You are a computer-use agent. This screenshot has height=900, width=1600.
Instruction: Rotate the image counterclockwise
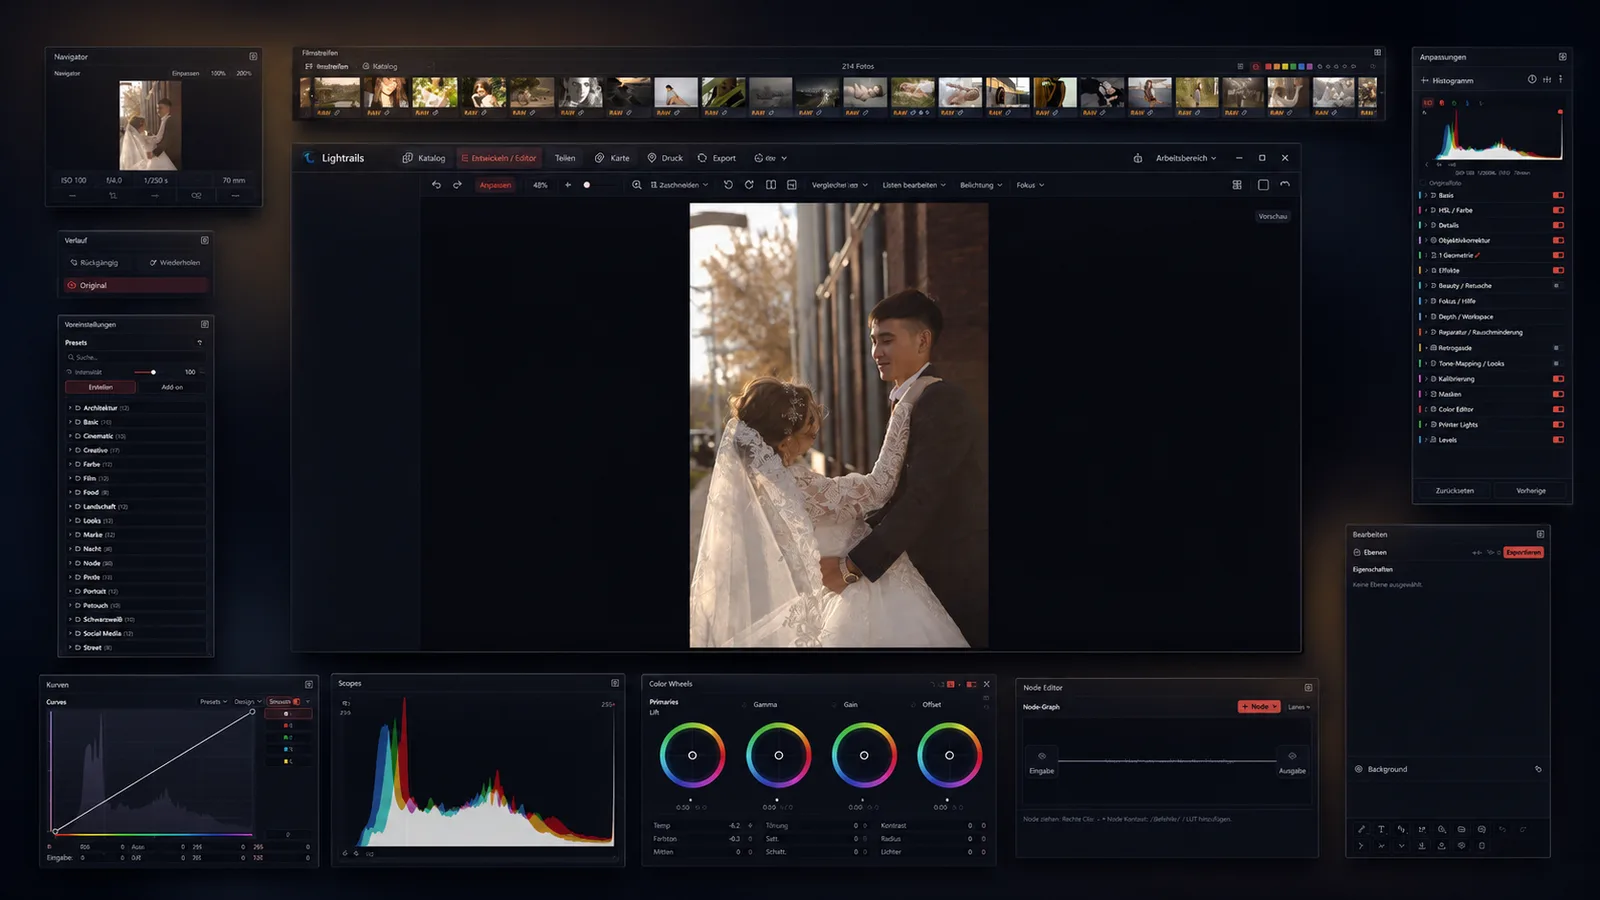728,185
